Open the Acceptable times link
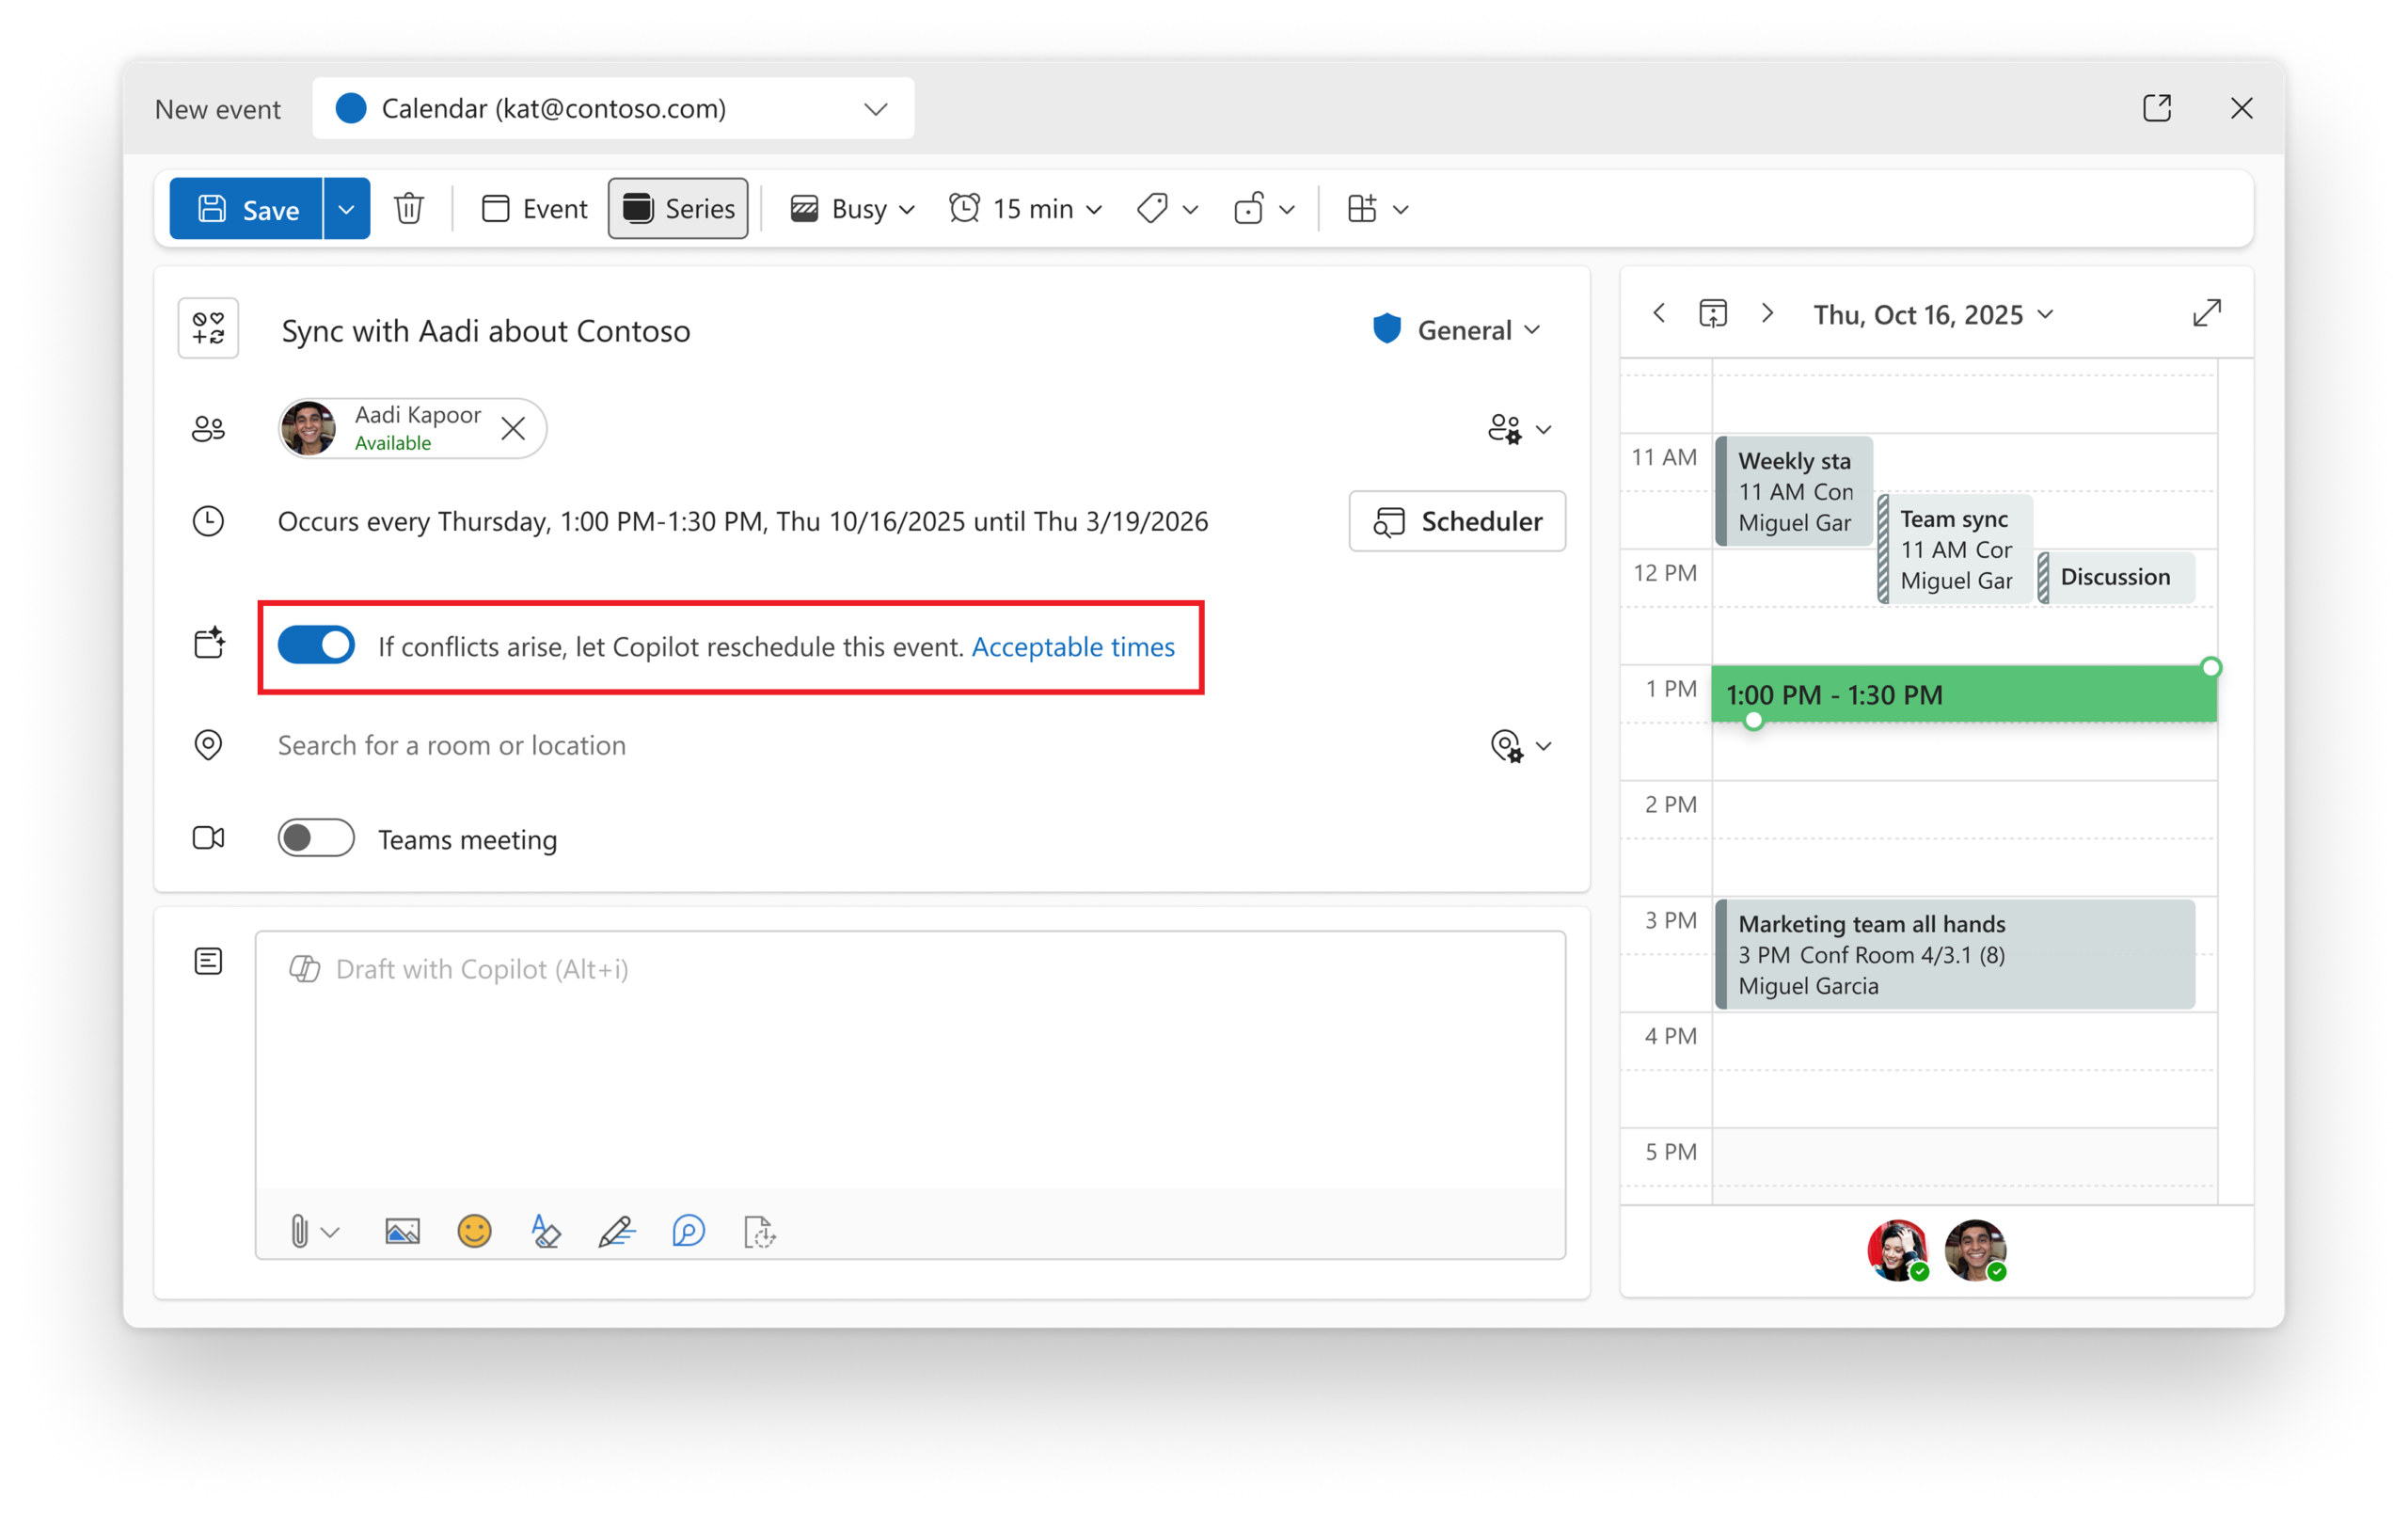Viewport: 2408px width, 1513px height. 1073,647
